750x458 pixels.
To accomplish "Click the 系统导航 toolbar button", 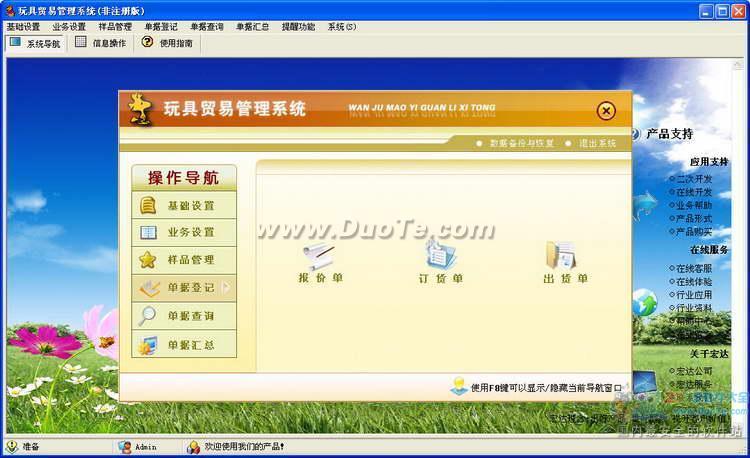I will [35, 44].
